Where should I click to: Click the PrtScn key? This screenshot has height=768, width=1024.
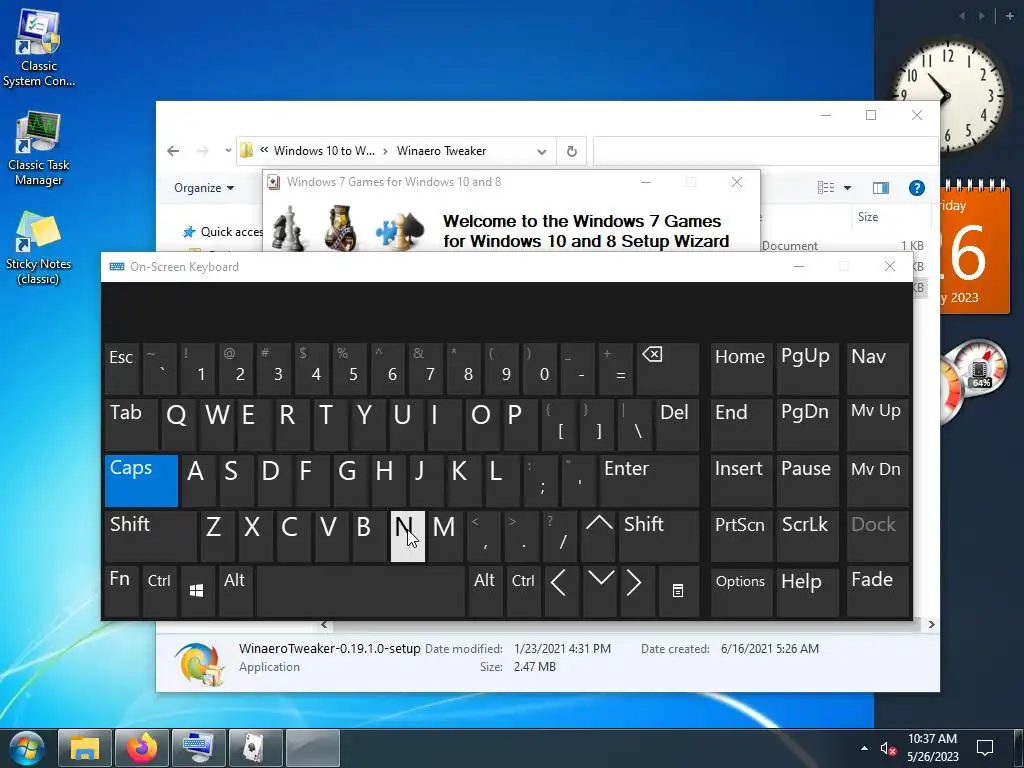[x=741, y=536]
